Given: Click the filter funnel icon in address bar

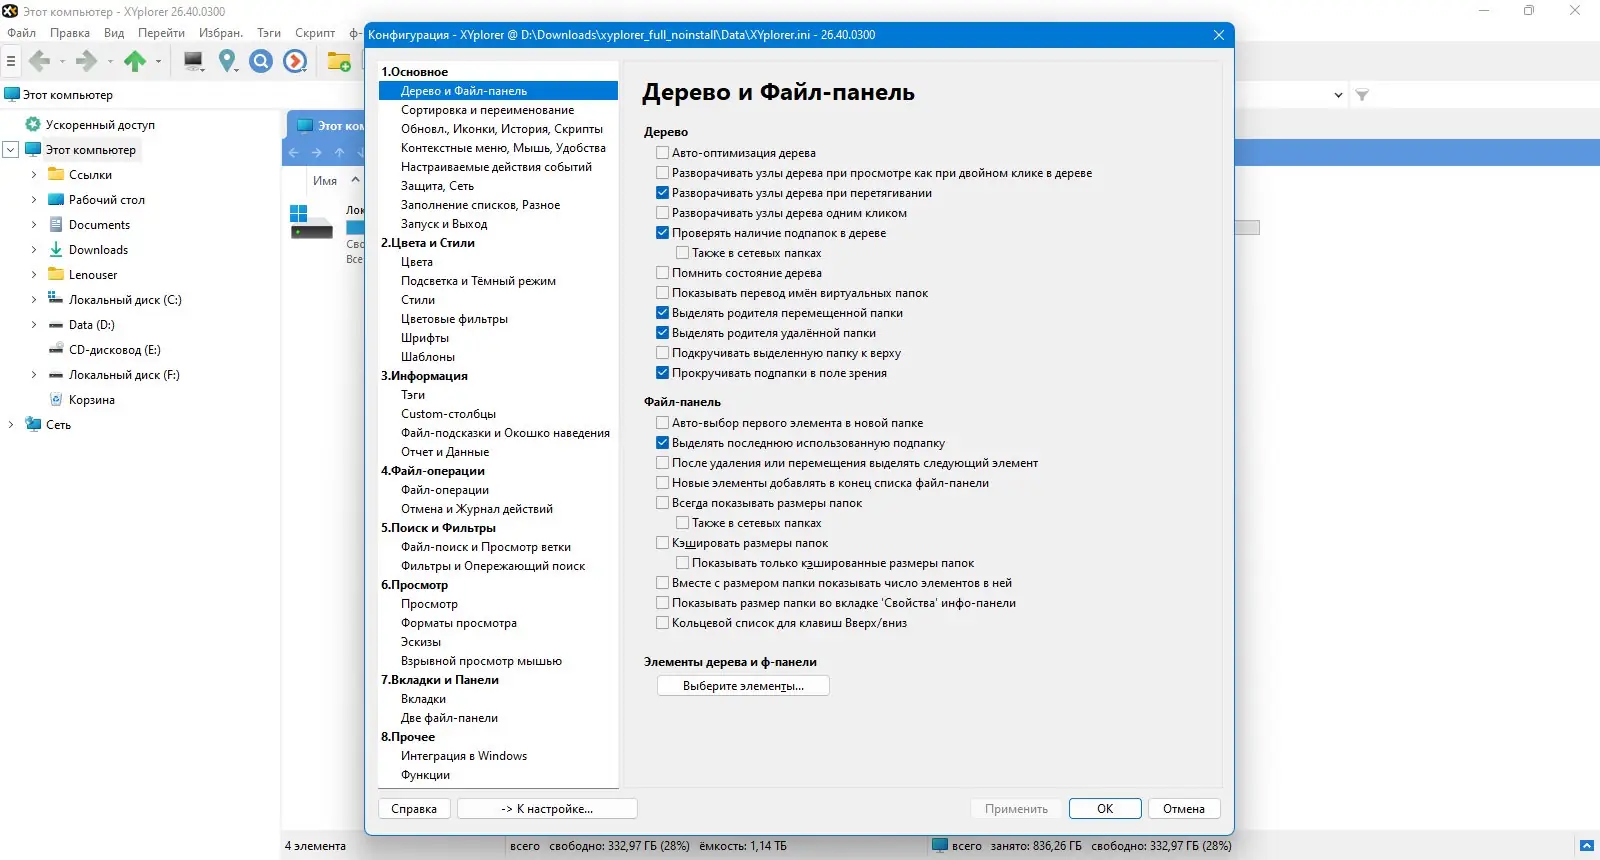Looking at the screenshot, I should [1362, 95].
